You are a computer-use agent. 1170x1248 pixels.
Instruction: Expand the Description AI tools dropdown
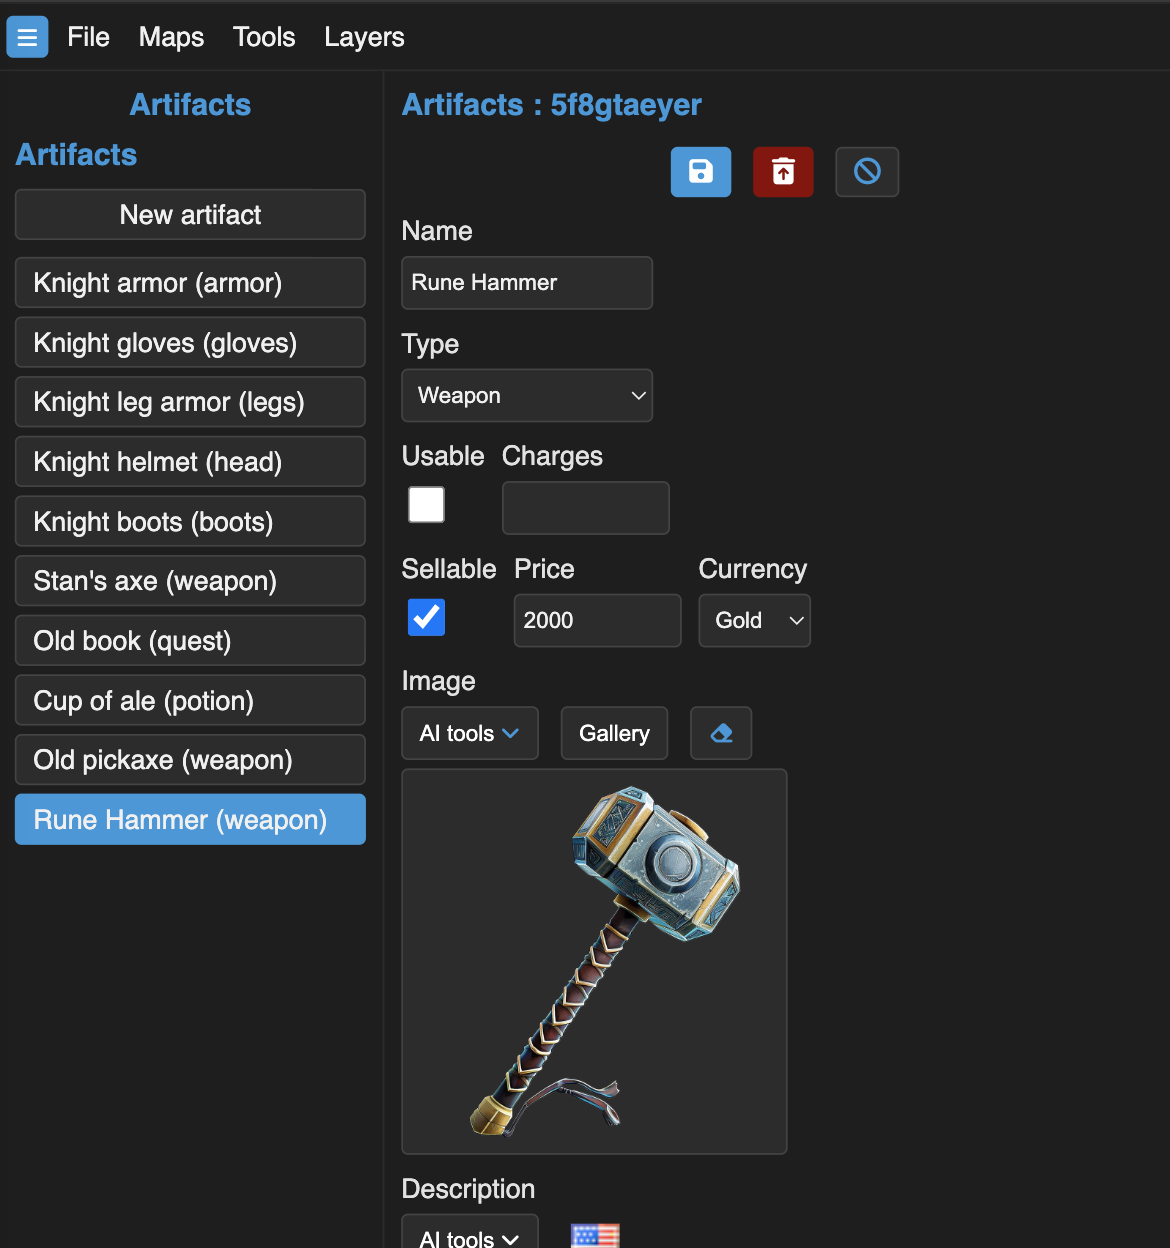(x=470, y=1233)
